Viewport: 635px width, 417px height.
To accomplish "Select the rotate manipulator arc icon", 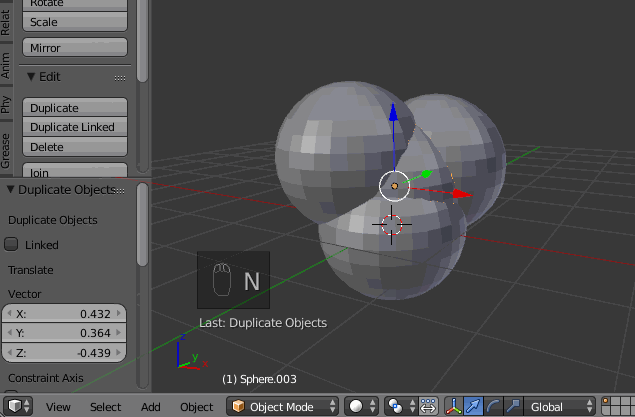I will (x=493, y=406).
